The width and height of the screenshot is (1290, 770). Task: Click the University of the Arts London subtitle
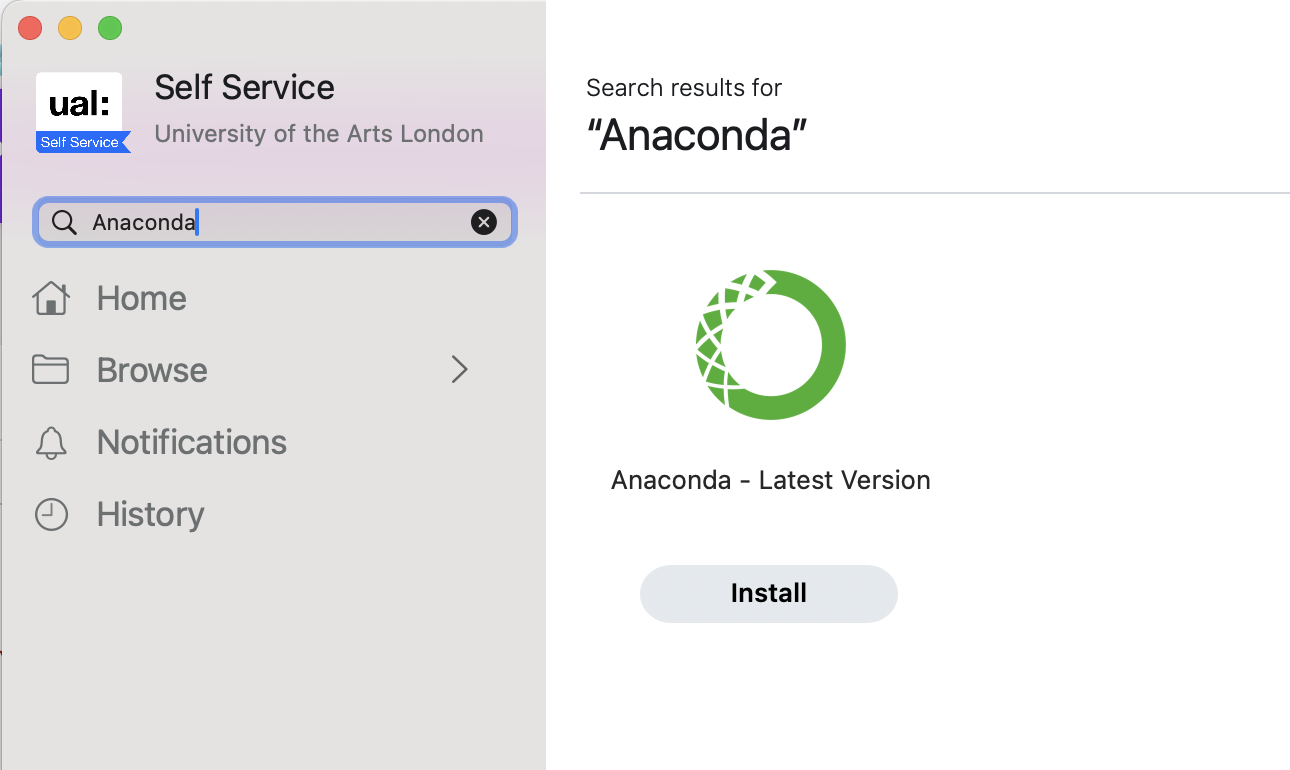tap(318, 133)
